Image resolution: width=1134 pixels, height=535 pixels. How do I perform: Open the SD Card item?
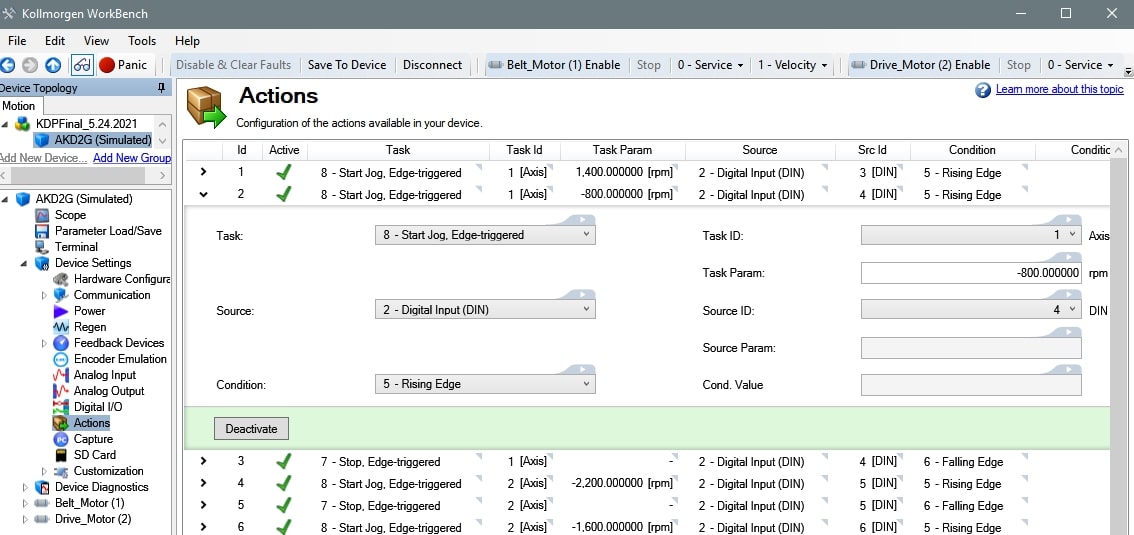[x=95, y=455]
